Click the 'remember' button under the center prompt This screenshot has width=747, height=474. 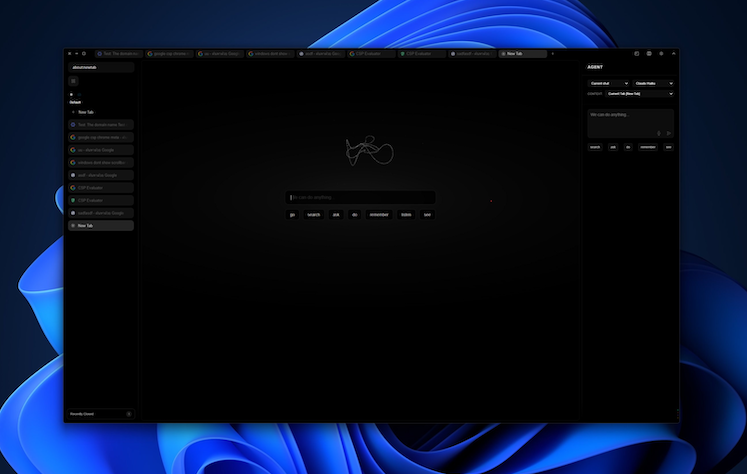pyautogui.click(x=379, y=215)
